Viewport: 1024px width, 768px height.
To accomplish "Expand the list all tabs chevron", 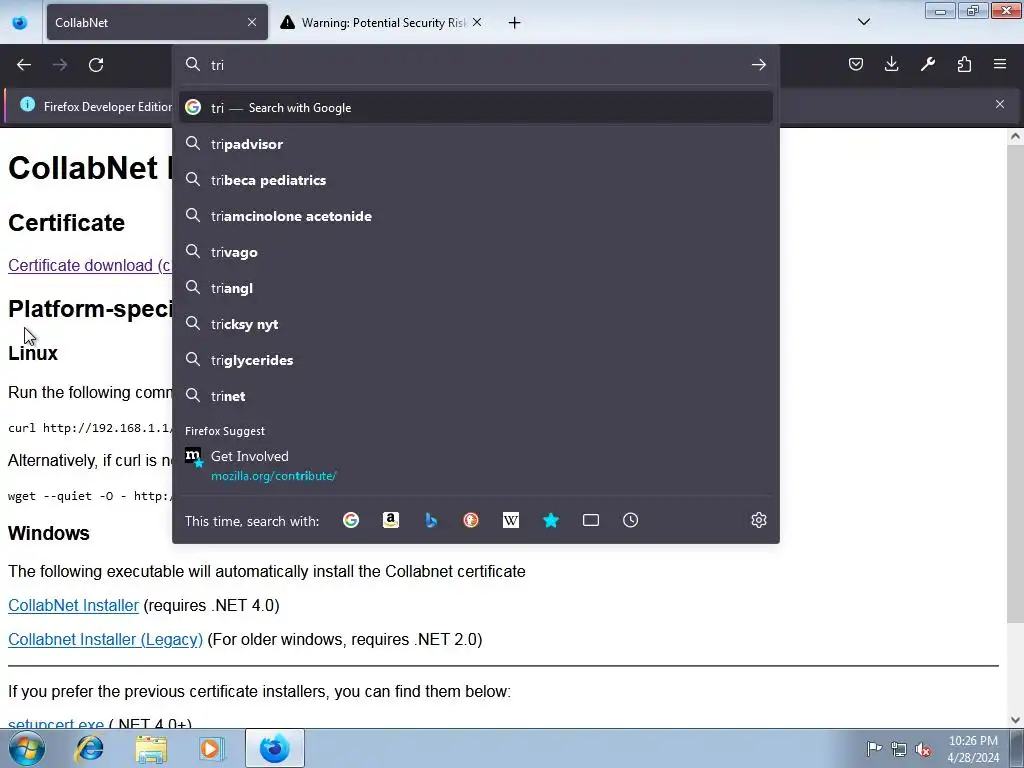I will coord(863,22).
